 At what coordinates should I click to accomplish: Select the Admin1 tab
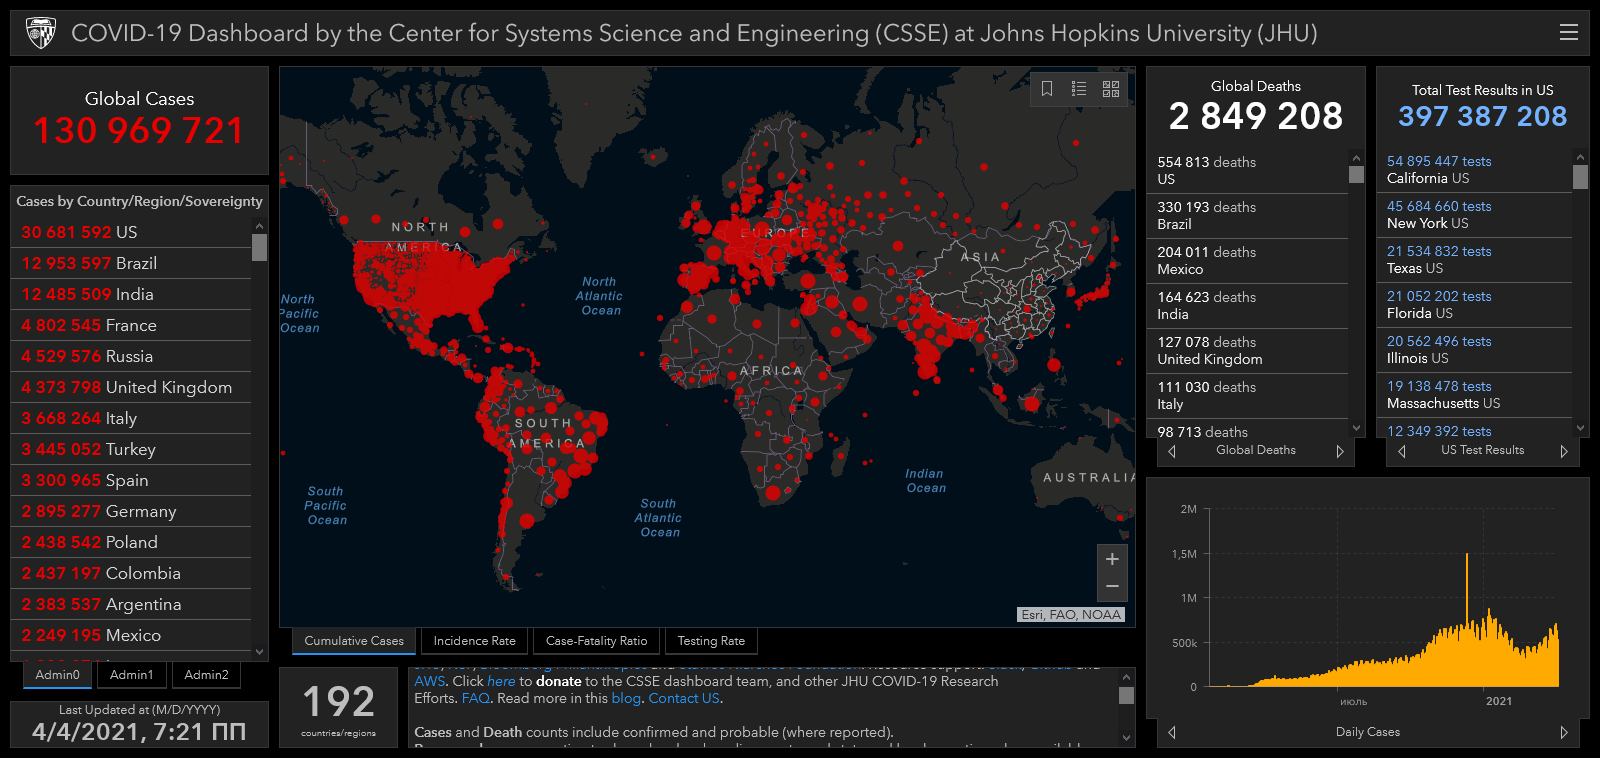coord(132,675)
